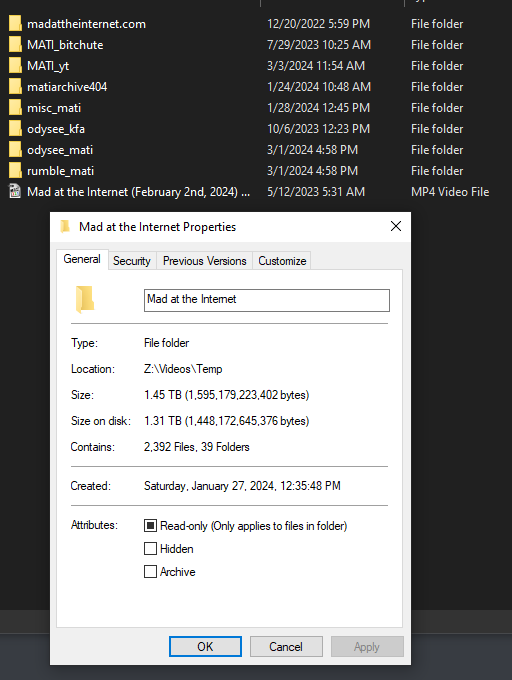The width and height of the screenshot is (512, 680).
Task: Click the odysee_mati folder name
Action: coord(60,150)
